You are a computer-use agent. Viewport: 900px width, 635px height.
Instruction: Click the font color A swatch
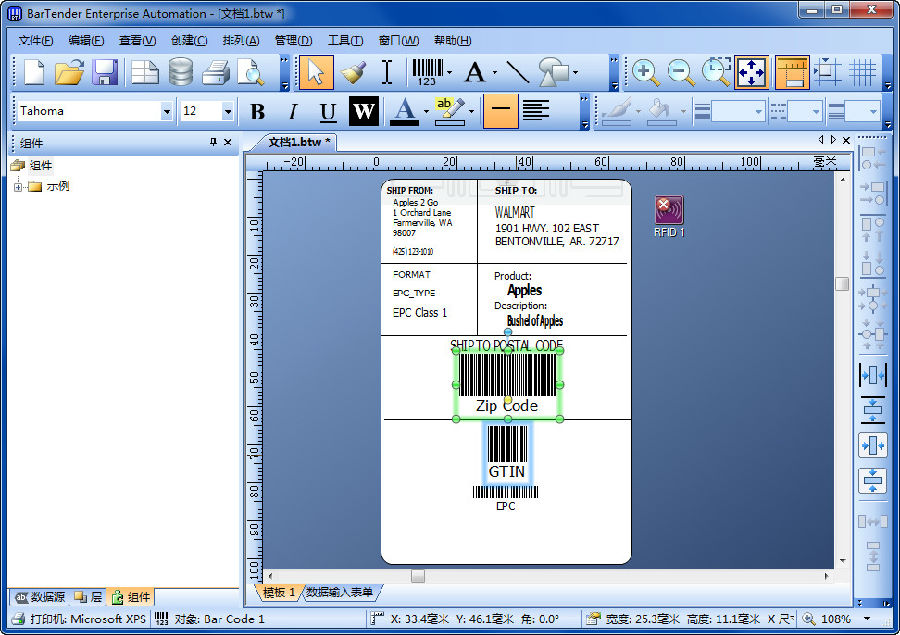point(403,112)
